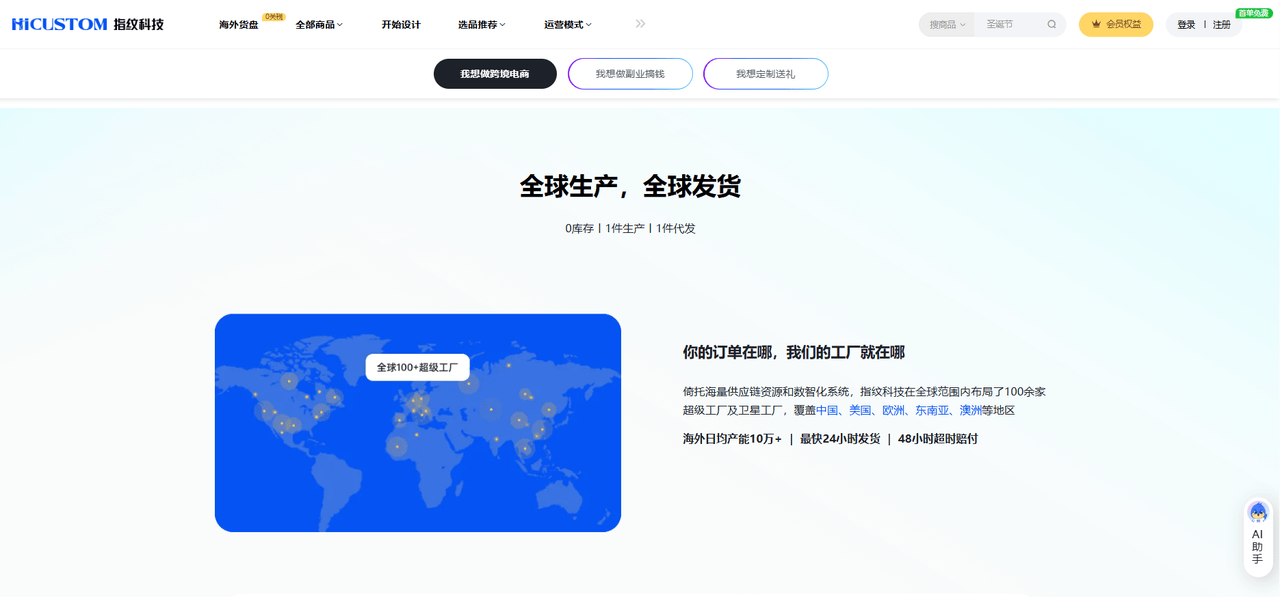1280x597 pixels.
Task: Click the search magnifier icon
Action: (1051, 25)
